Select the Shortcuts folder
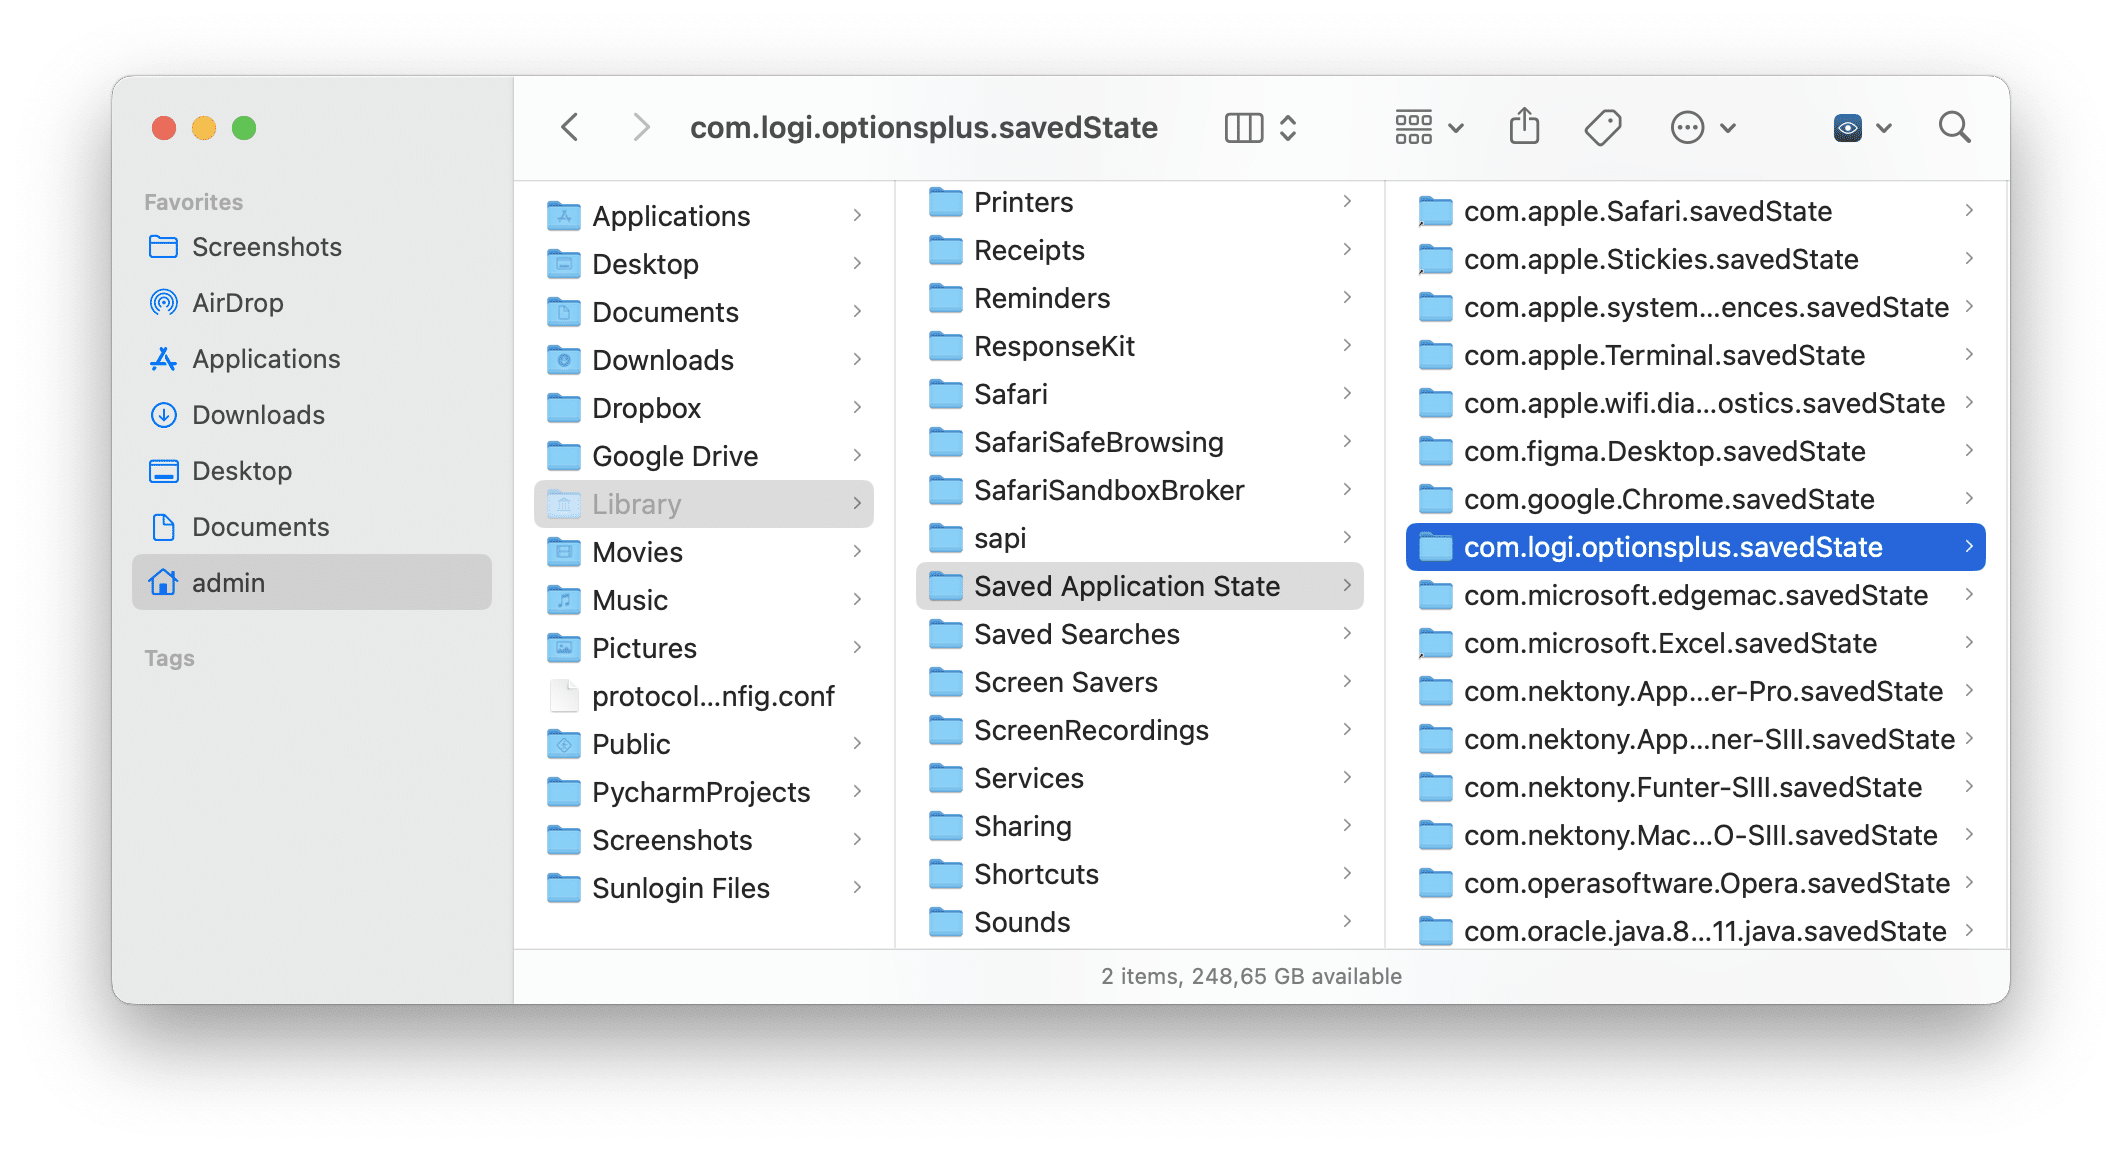 (x=1140, y=874)
